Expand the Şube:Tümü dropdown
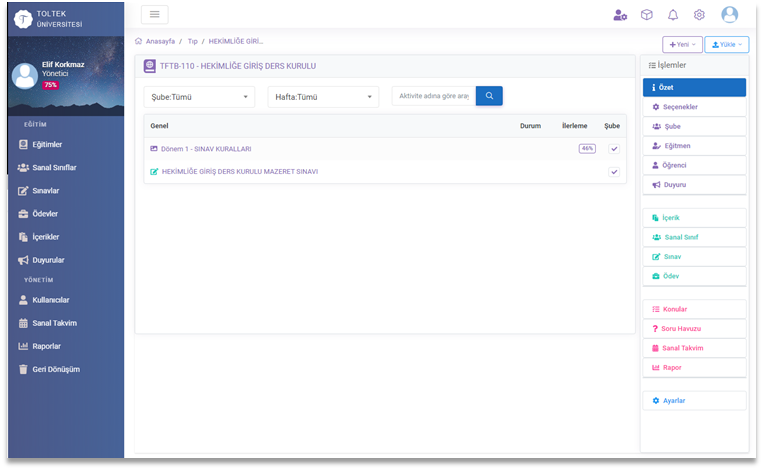 (199, 97)
